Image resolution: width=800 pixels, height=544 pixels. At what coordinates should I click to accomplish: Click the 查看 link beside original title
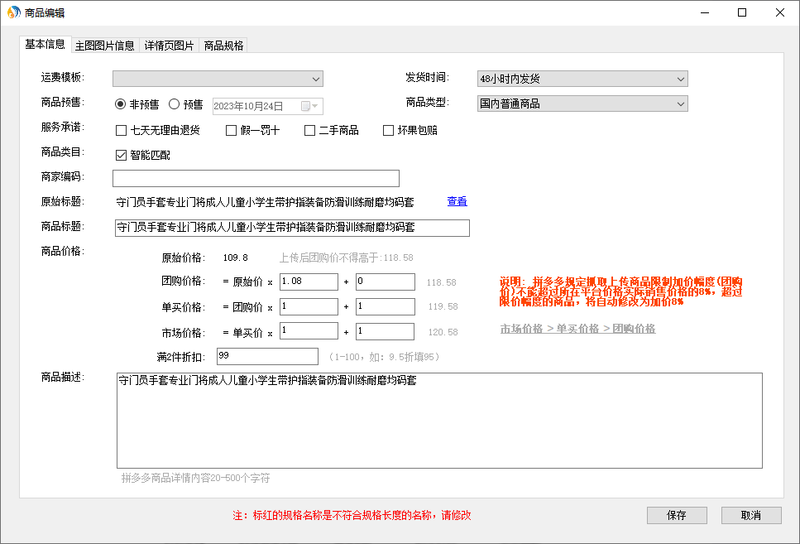click(457, 202)
